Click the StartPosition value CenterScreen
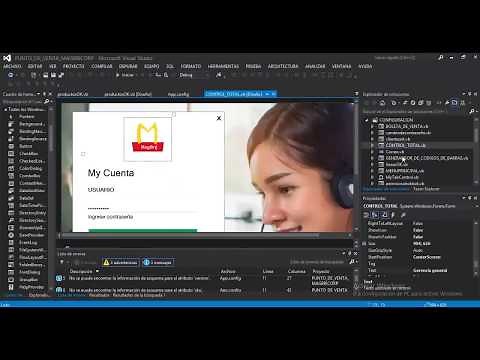 click(427, 257)
